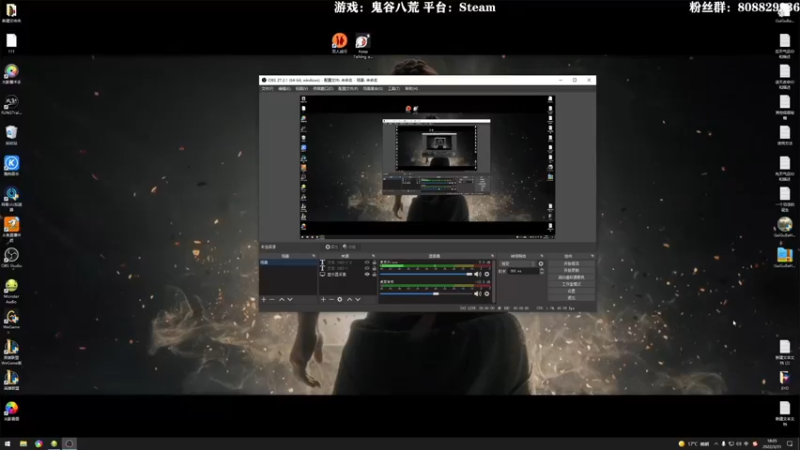Image resolution: width=800 pixels, height=450 pixels.
Task: Enable Studio Mode from Controls
Action: tap(571, 284)
